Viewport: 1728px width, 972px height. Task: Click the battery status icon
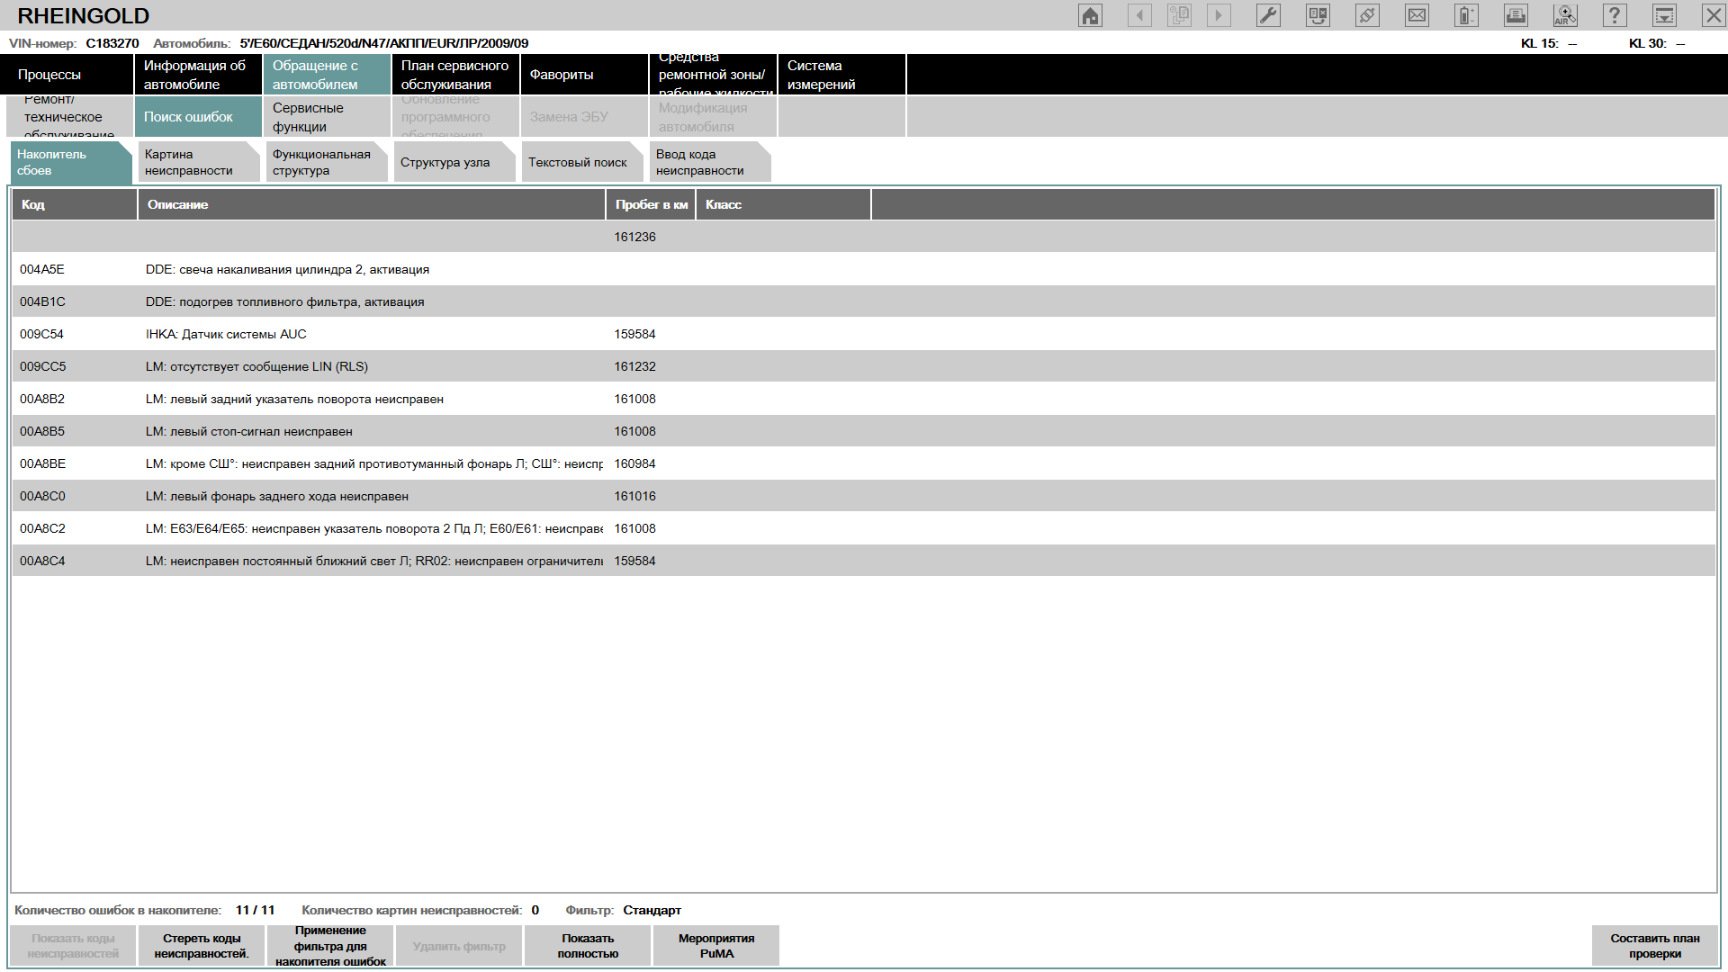tap(1466, 15)
